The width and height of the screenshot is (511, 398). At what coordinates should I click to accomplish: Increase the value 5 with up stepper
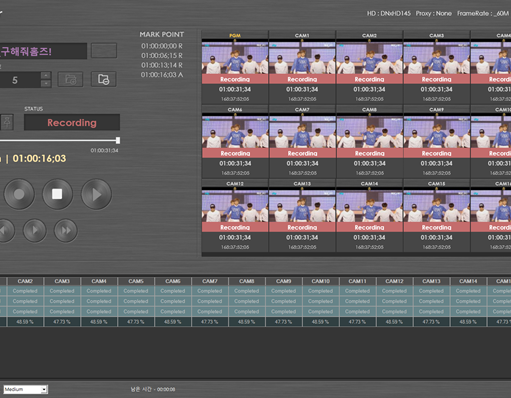pyautogui.click(x=46, y=75)
